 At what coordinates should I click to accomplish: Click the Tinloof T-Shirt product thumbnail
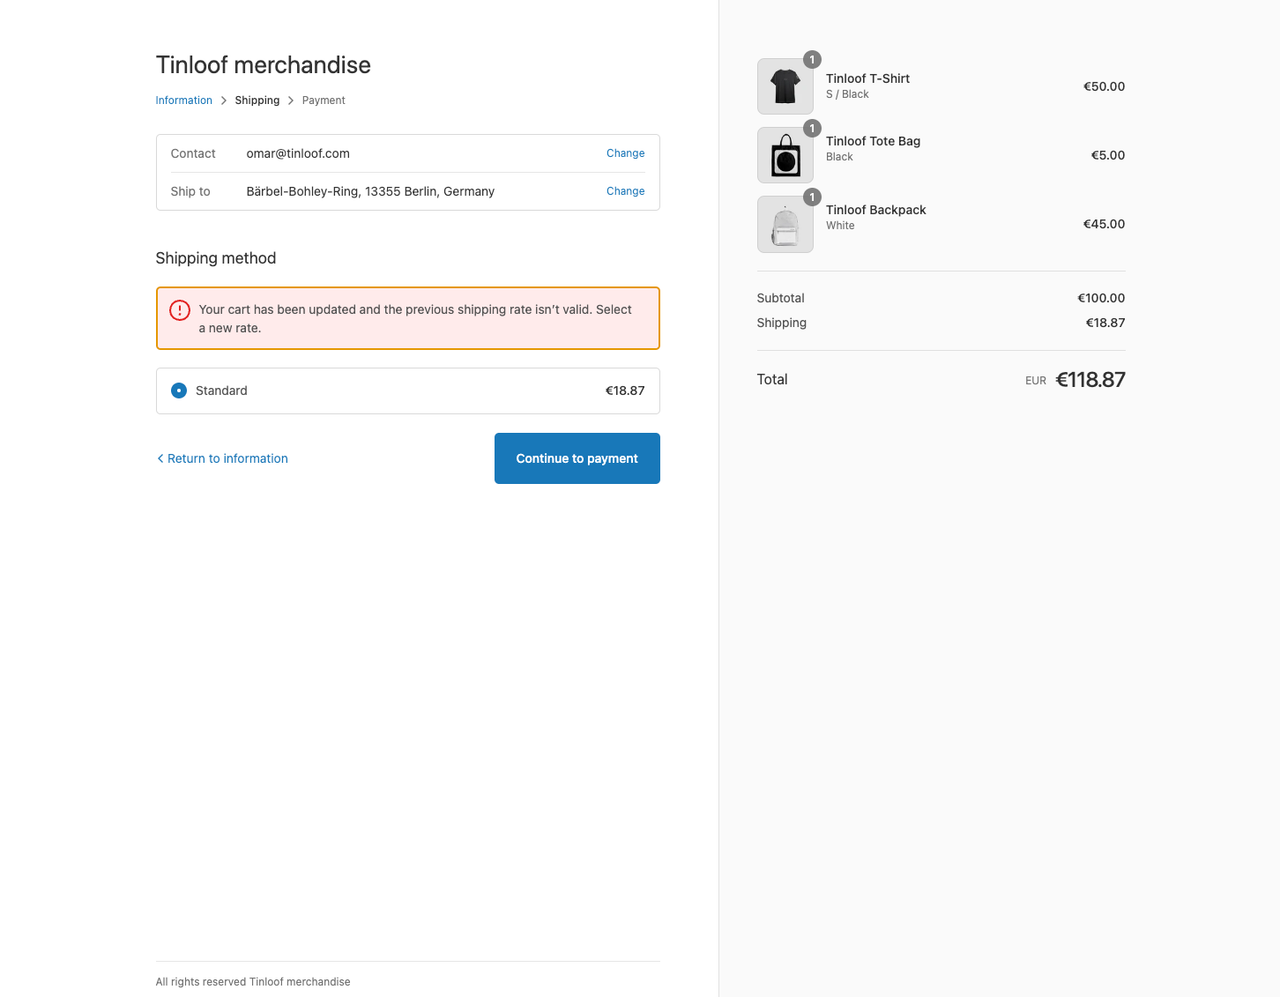(785, 86)
